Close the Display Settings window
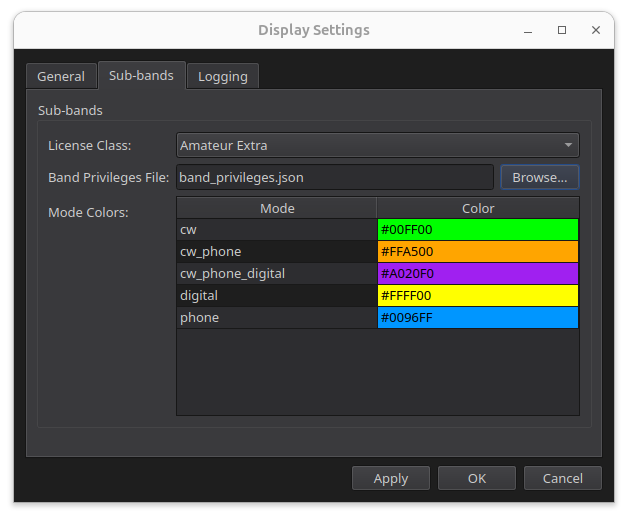The height and width of the screenshot is (519, 628). pos(596,30)
